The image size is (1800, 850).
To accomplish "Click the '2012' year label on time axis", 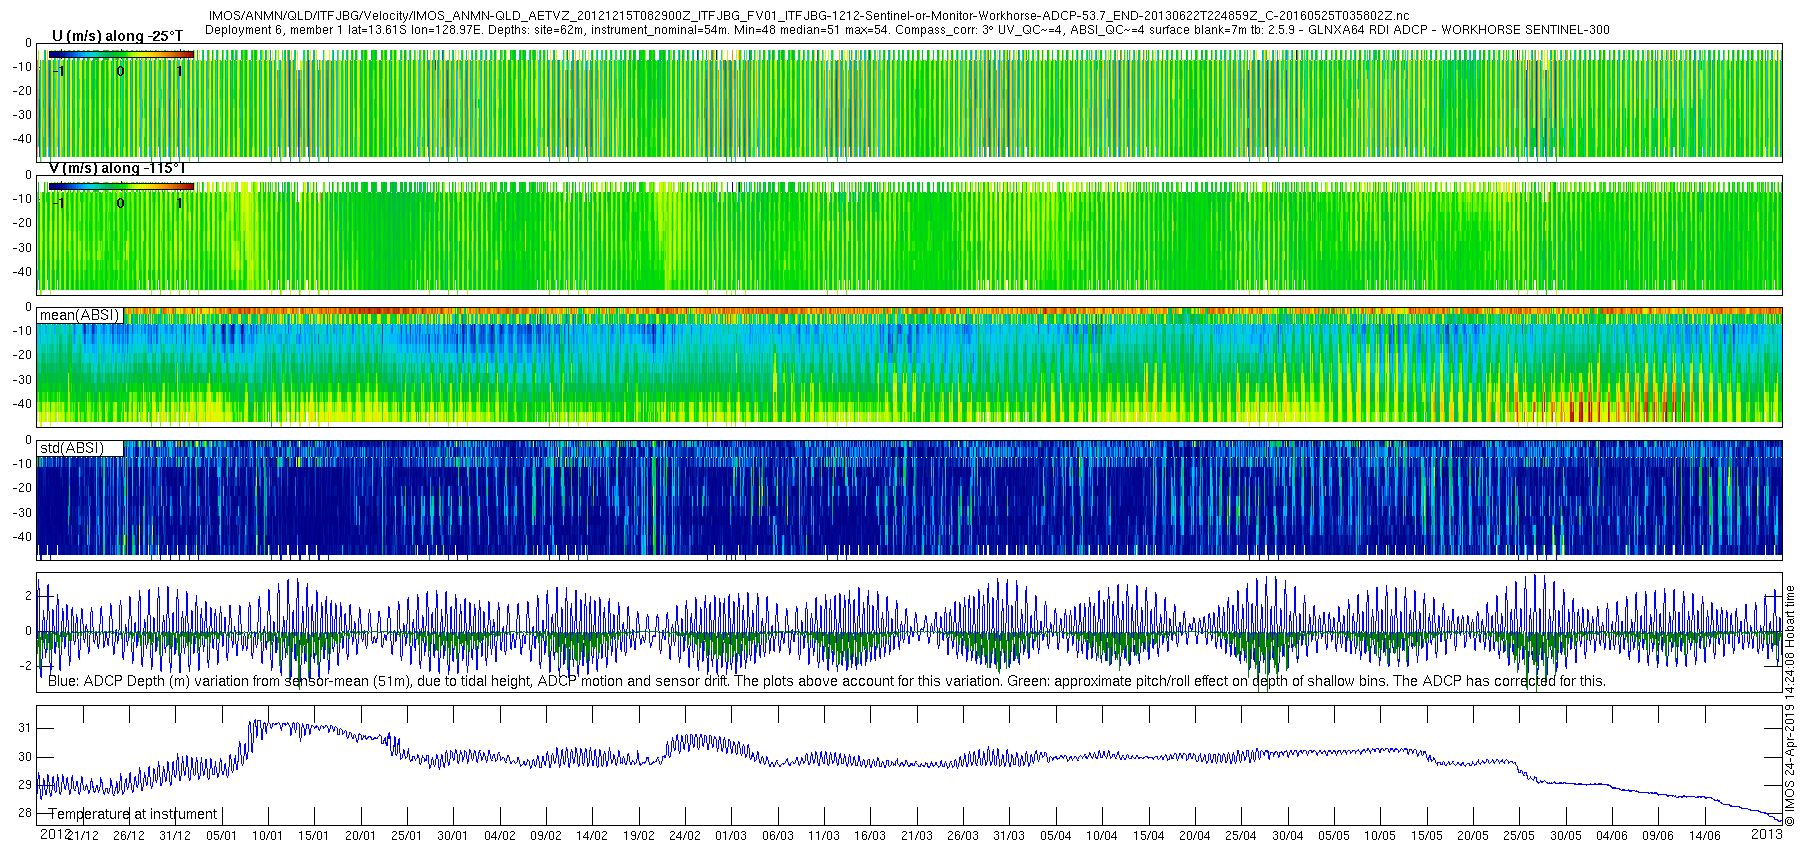I will 55,834.
